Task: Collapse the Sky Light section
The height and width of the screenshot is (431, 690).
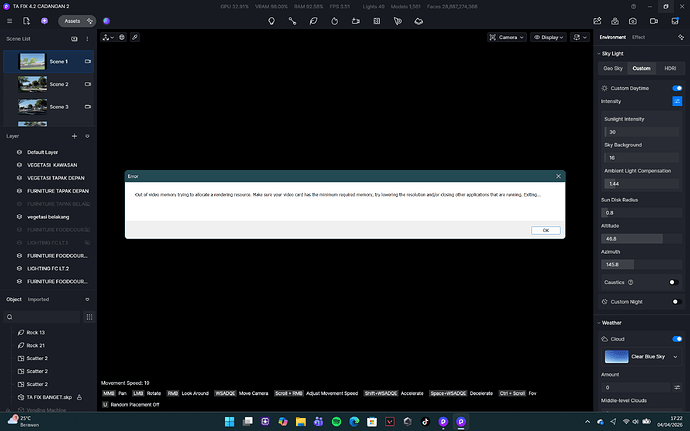Action: (599, 54)
